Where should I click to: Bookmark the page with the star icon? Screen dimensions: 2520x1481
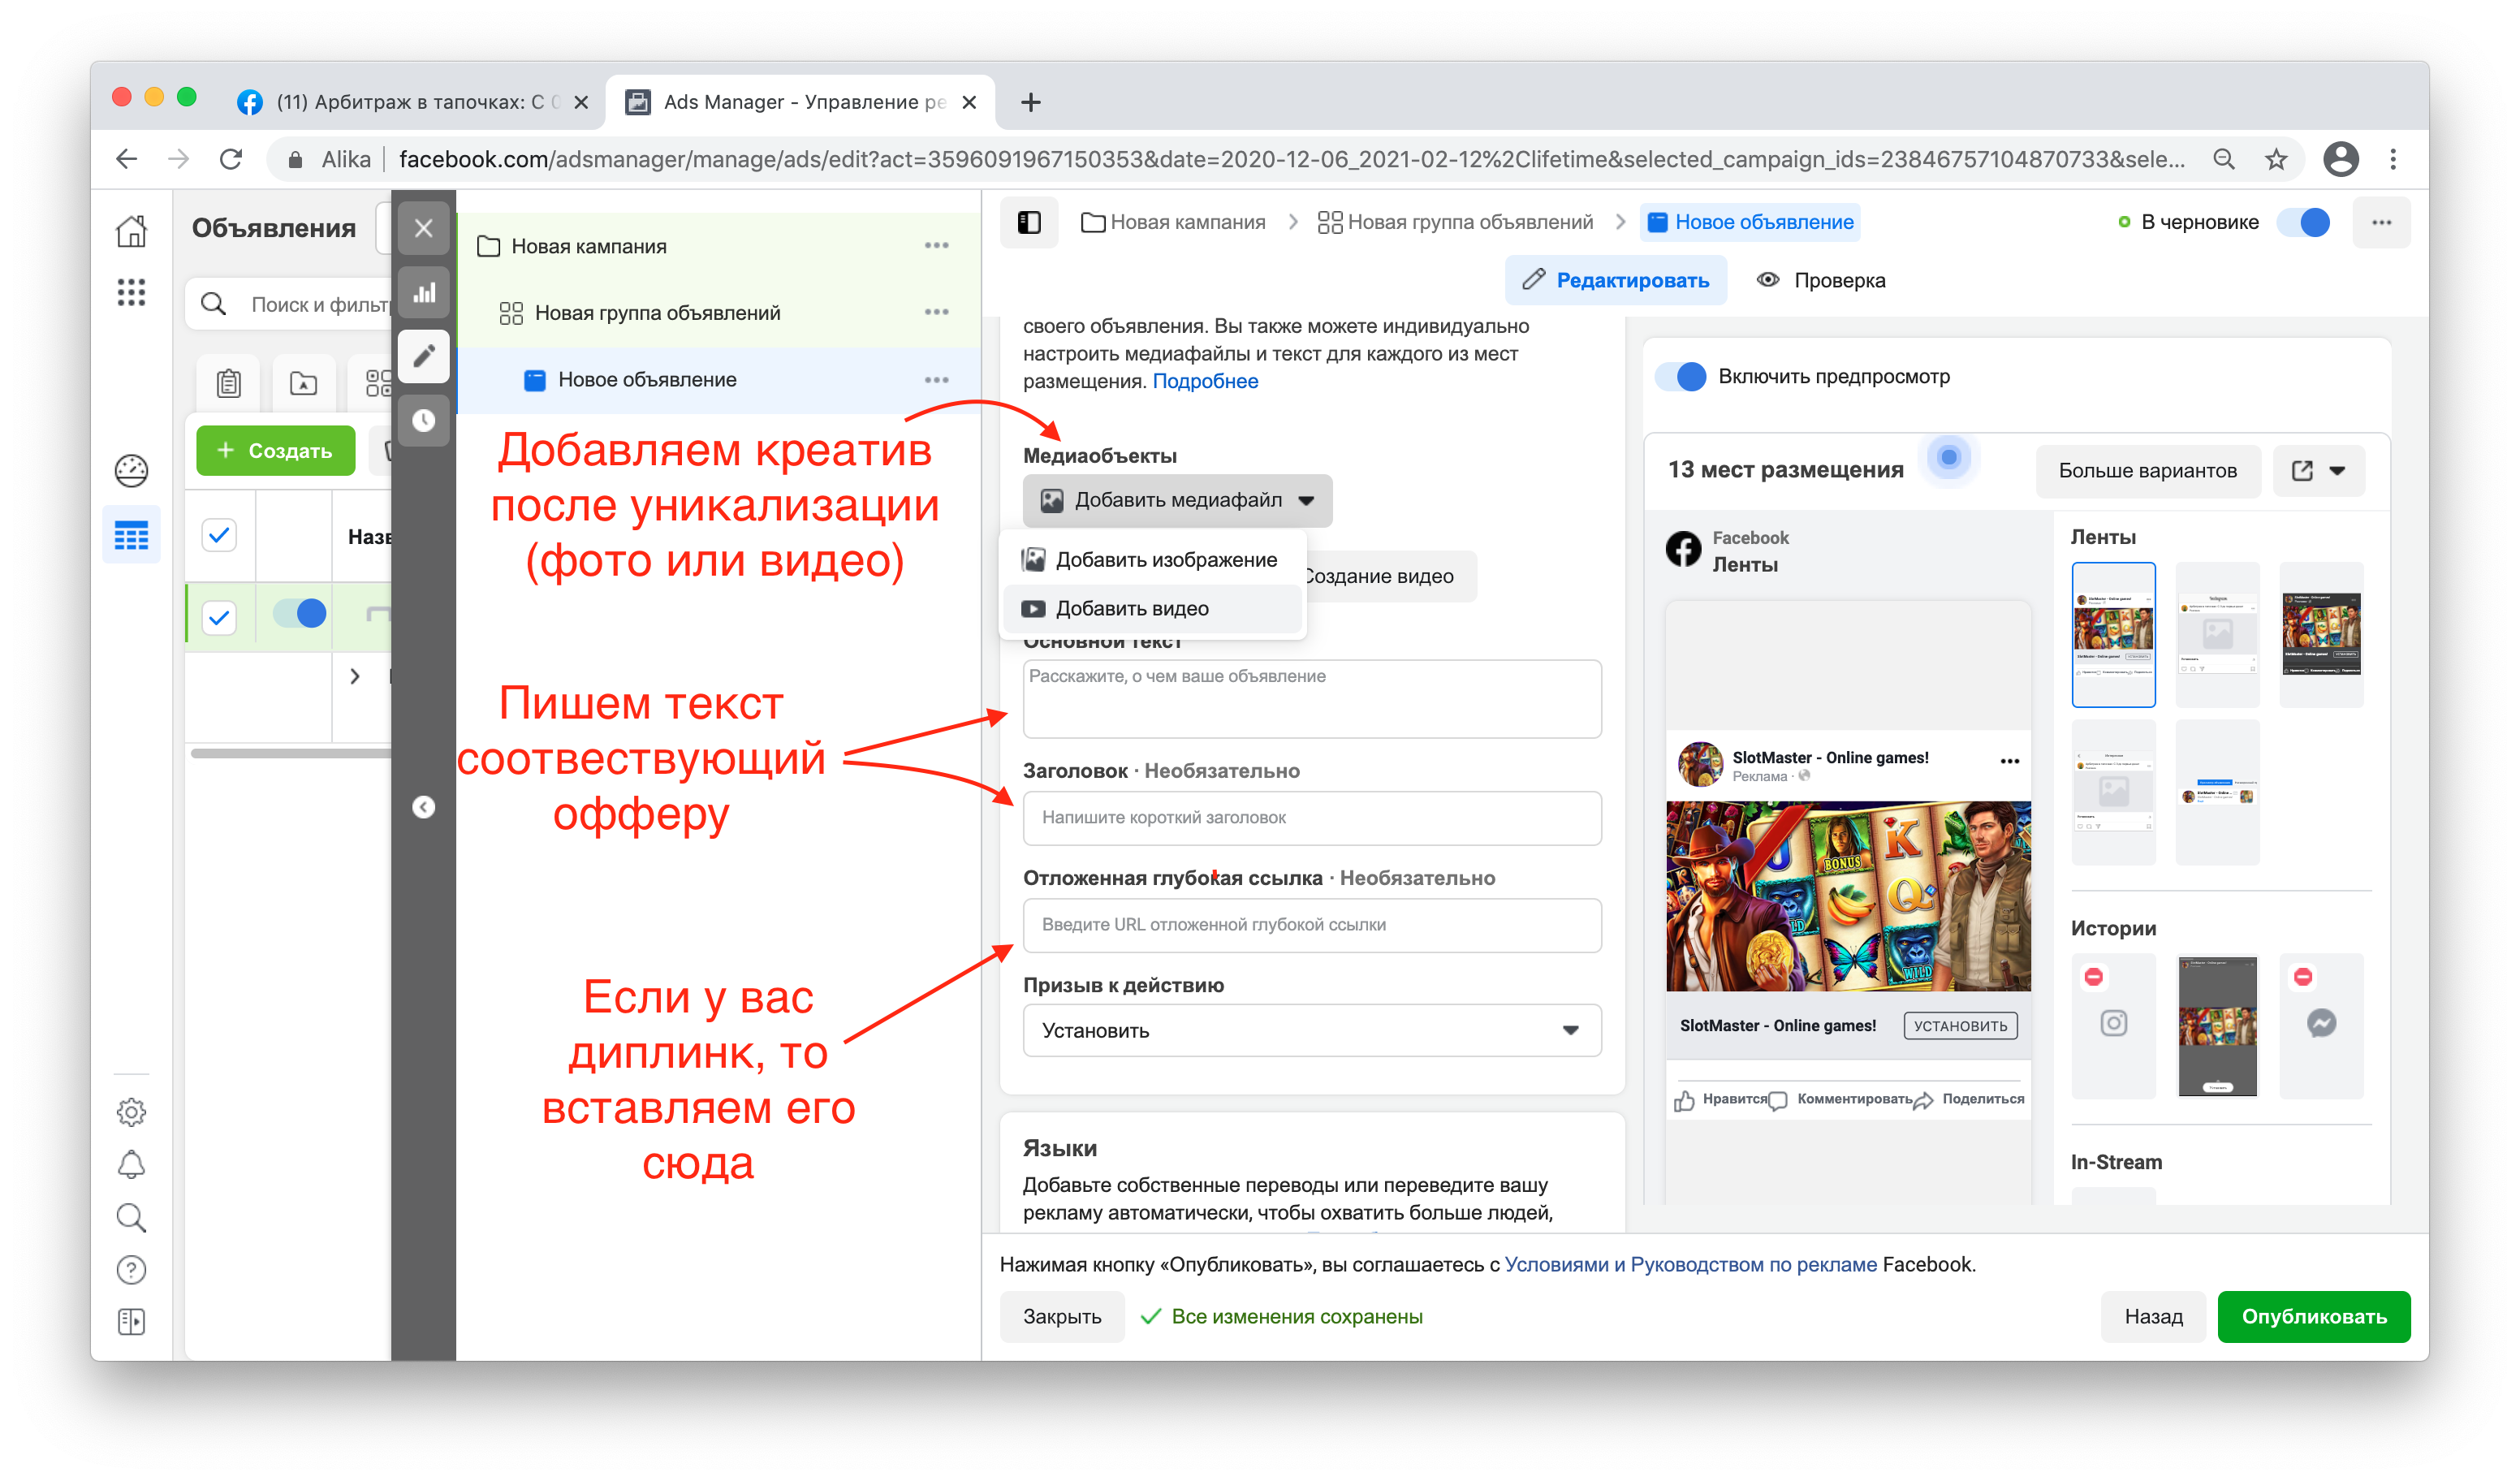(2276, 159)
